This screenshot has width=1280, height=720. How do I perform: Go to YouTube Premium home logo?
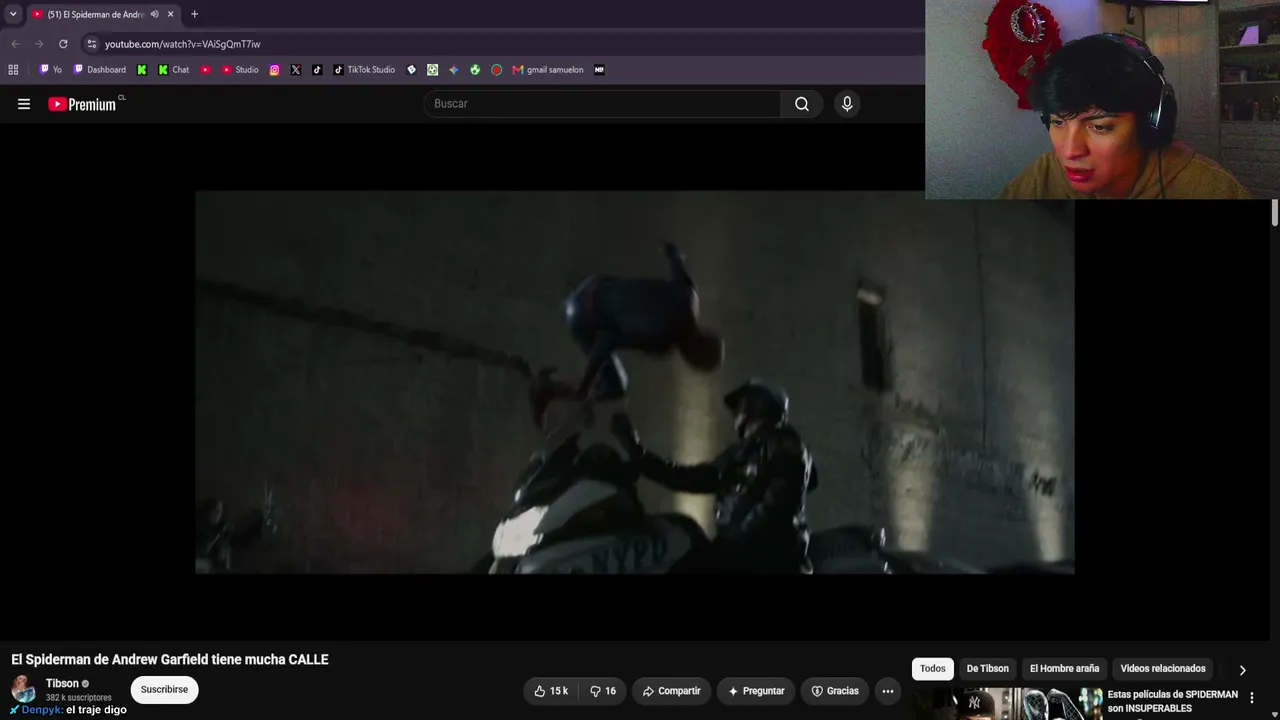82,104
